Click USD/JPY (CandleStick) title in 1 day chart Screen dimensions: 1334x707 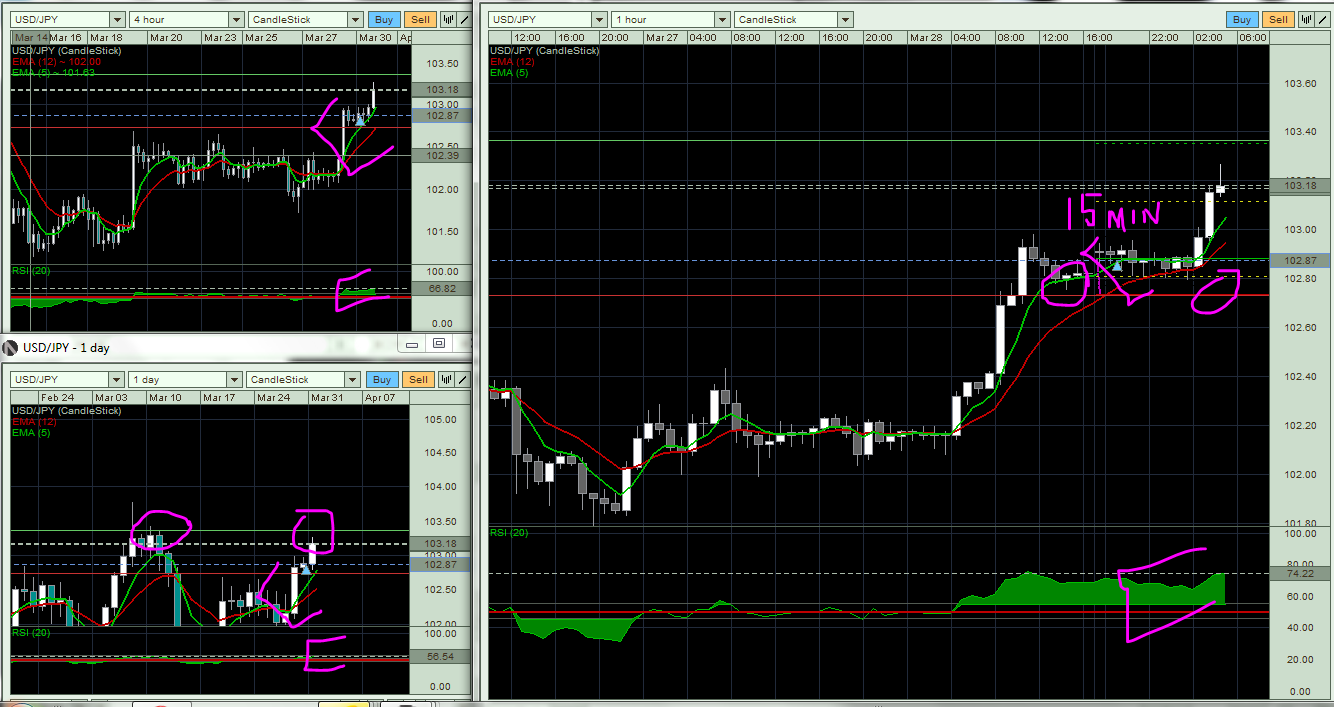point(65,411)
